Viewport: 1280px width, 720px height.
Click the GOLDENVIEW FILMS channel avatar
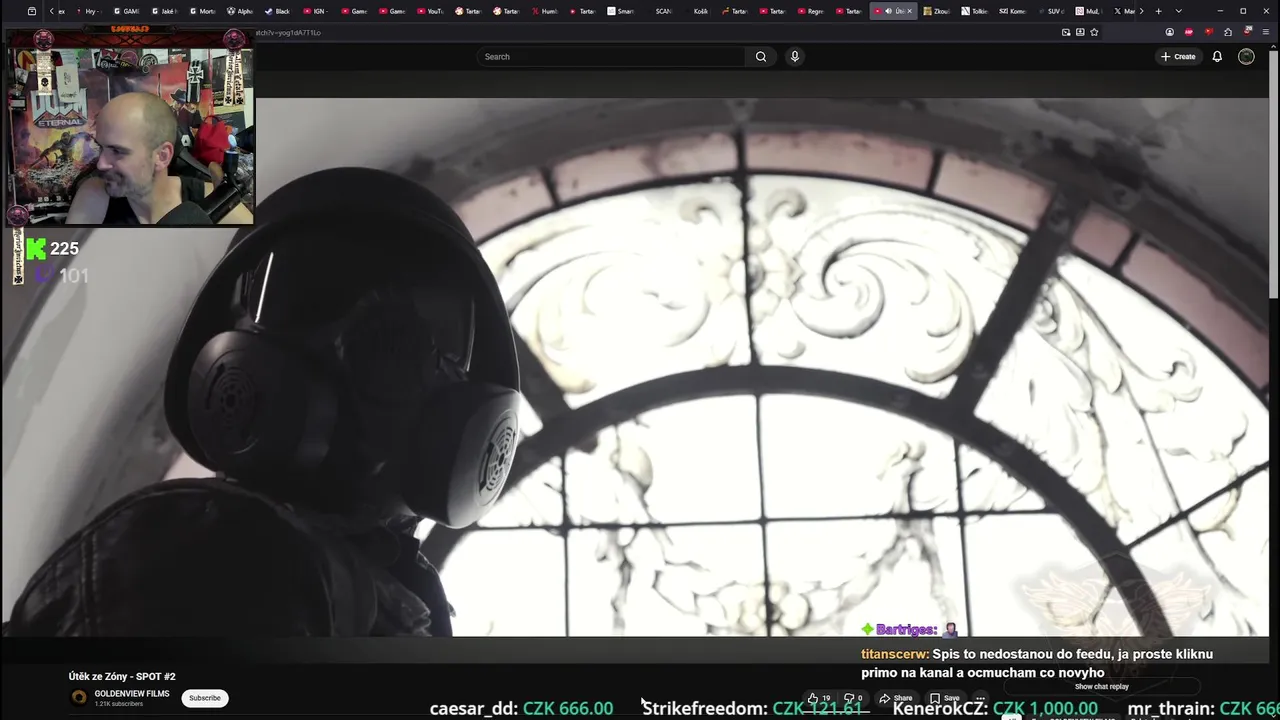pyautogui.click(x=79, y=698)
